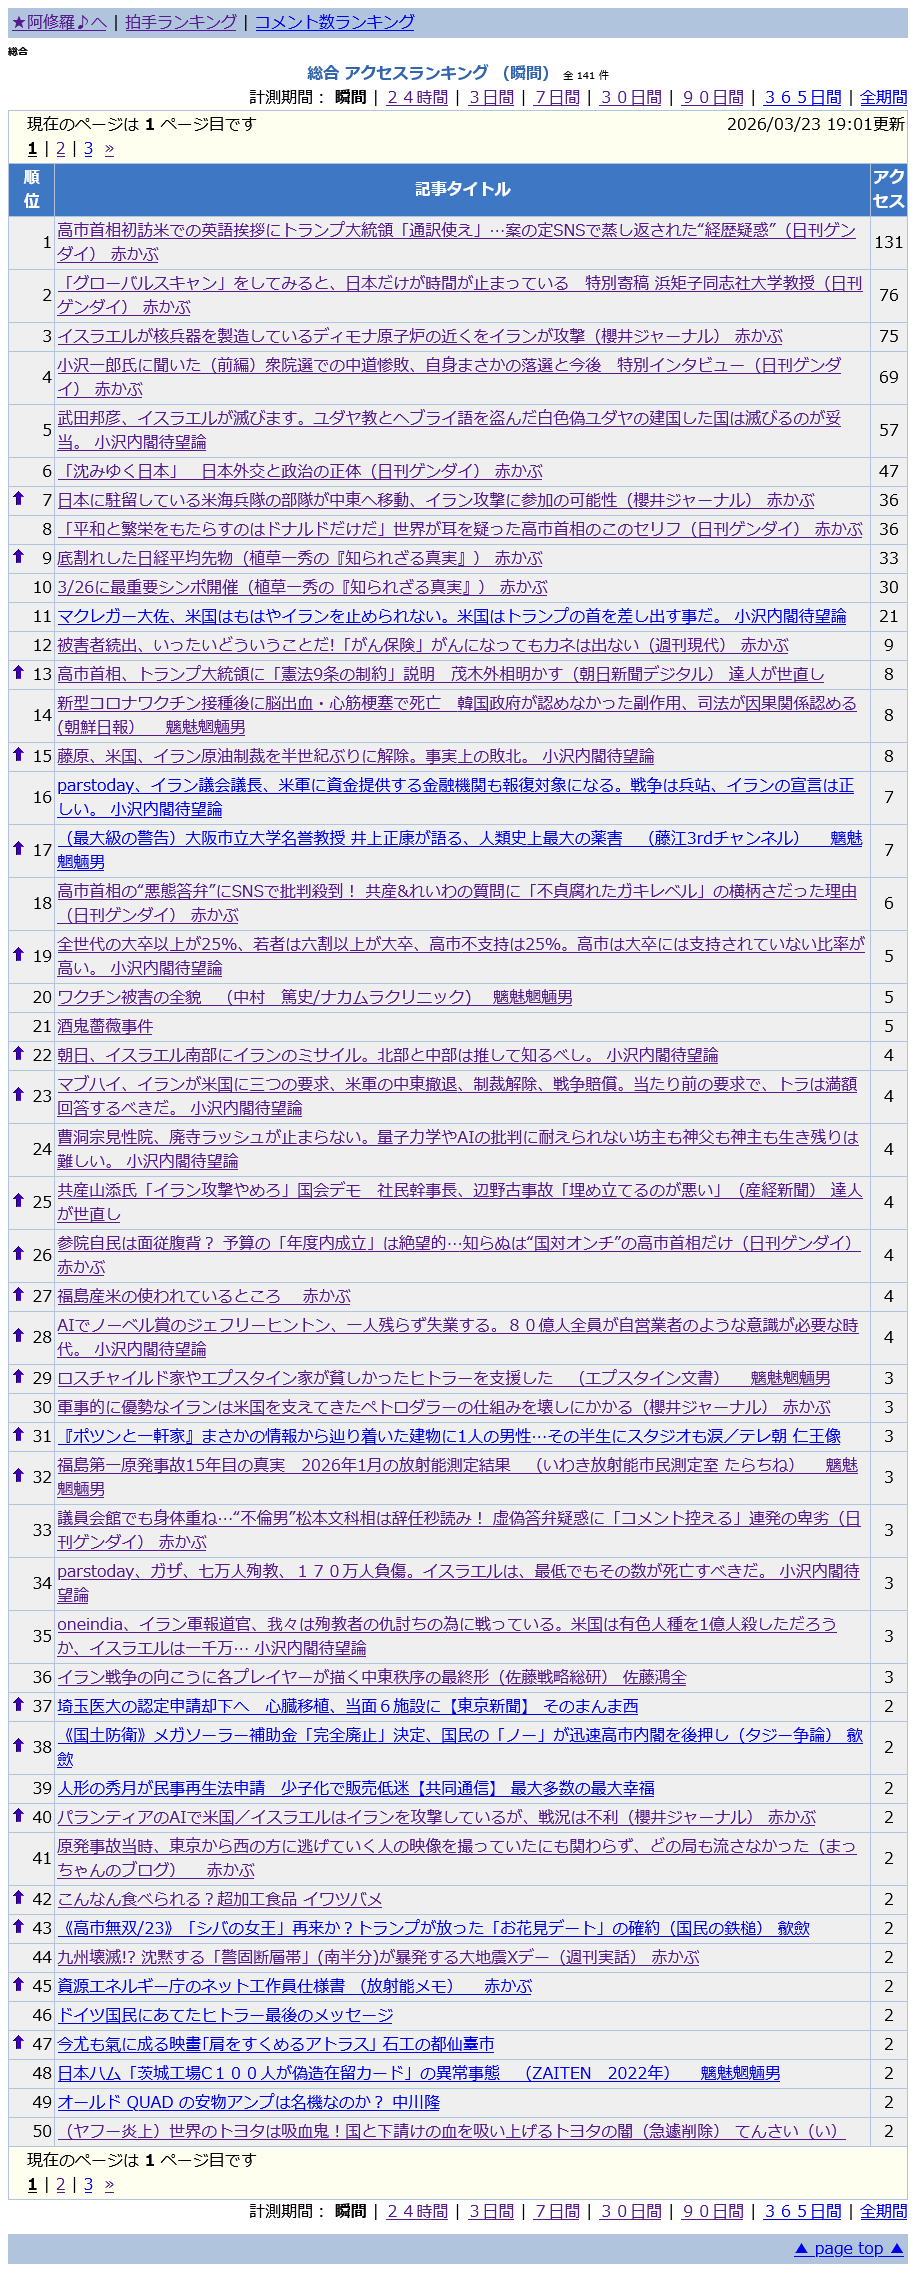
Task: Open the 拍手ランキング page
Action: click(x=181, y=22)
